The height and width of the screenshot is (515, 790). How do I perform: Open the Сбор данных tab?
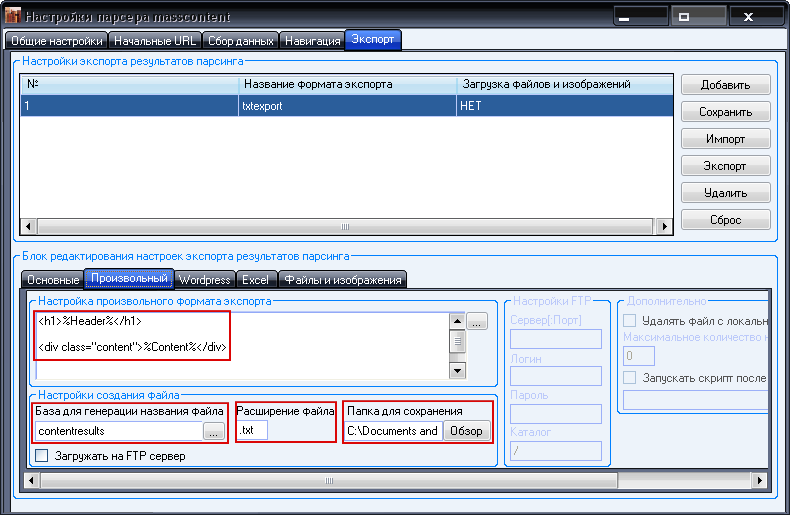click(241, 41)
